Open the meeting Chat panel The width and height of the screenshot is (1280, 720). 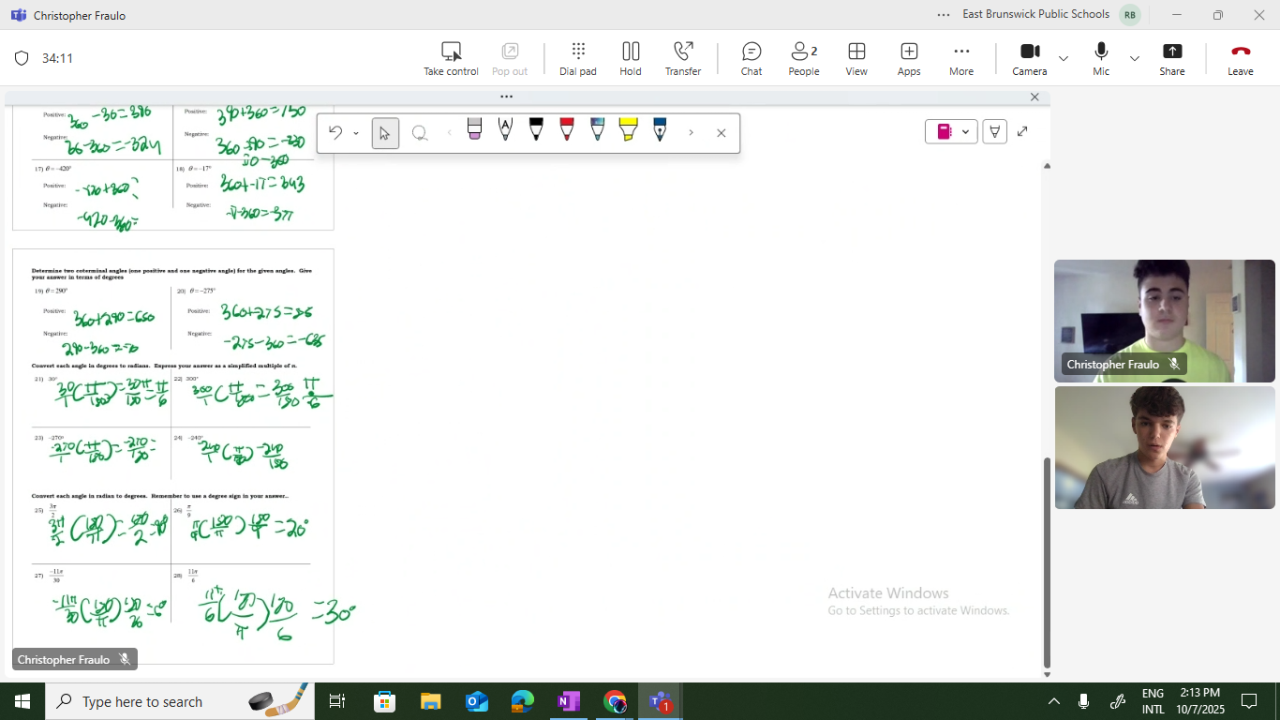[751, 59]
